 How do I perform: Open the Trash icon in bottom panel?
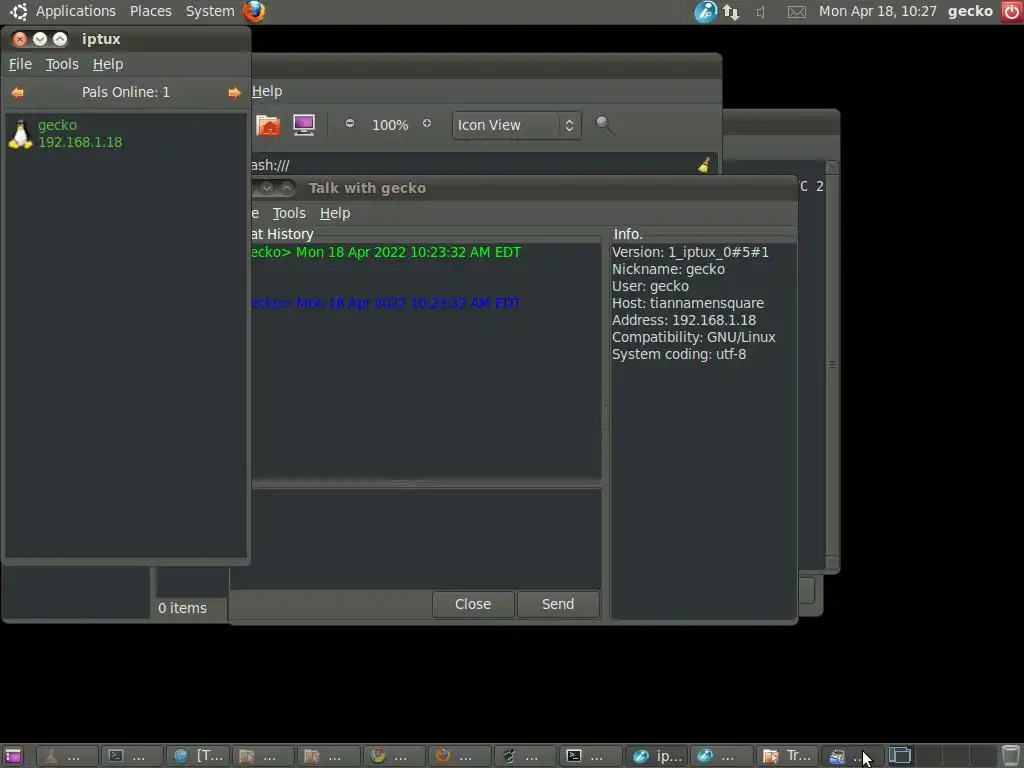tap(1011, 756)
